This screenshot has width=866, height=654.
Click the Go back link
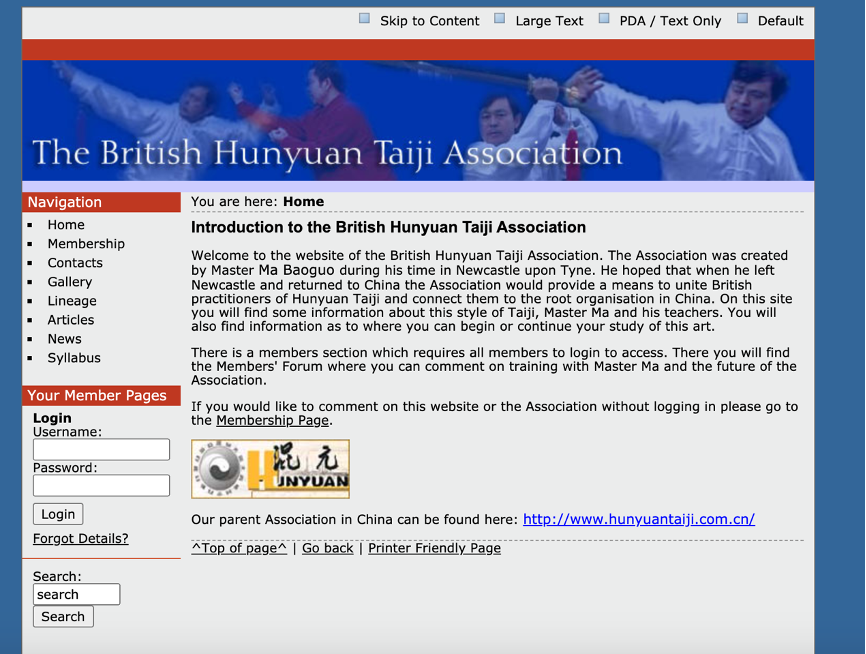(328, 548)
